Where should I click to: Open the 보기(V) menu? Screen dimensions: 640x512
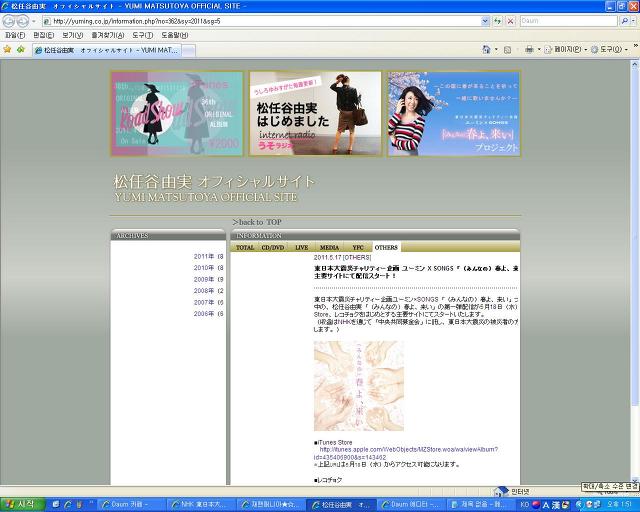click(72, 35)
